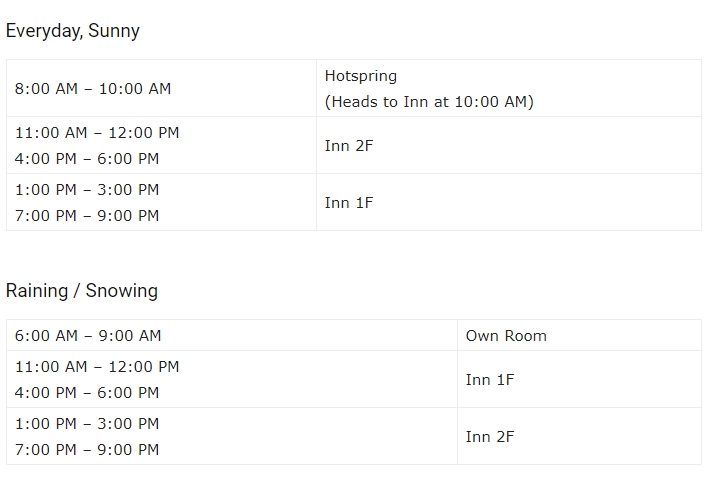Select 7:00 PM – 9:00 PM in Sunny table
Screen dimensions: 709x483
(x=87, y=216)
